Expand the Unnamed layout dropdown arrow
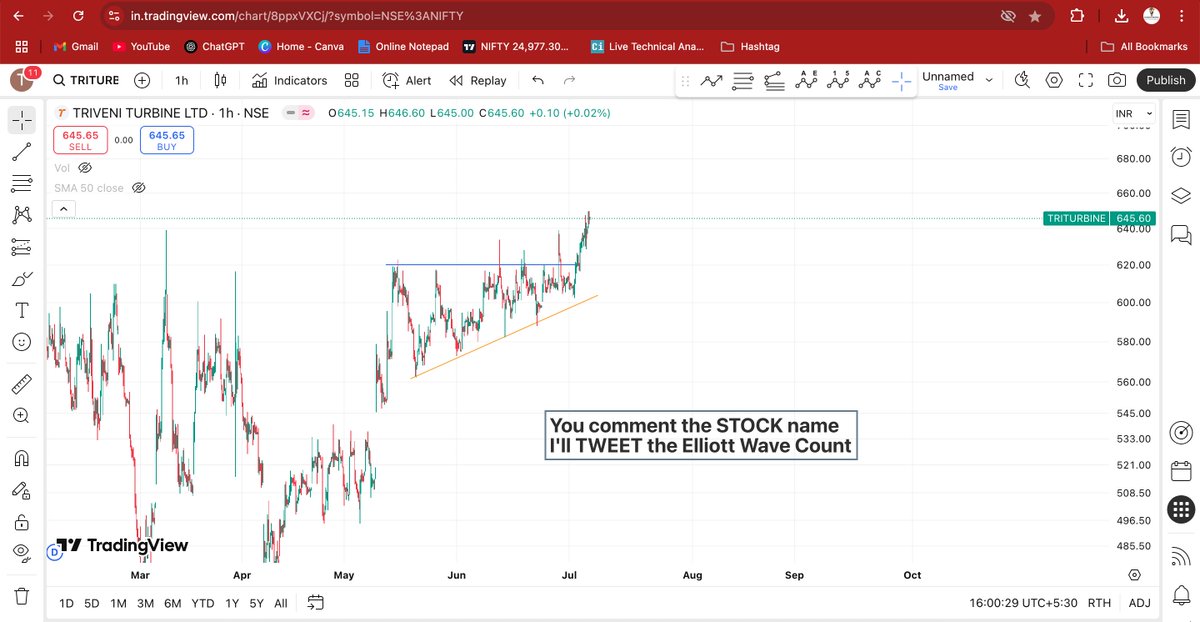 tap(989, 80)
